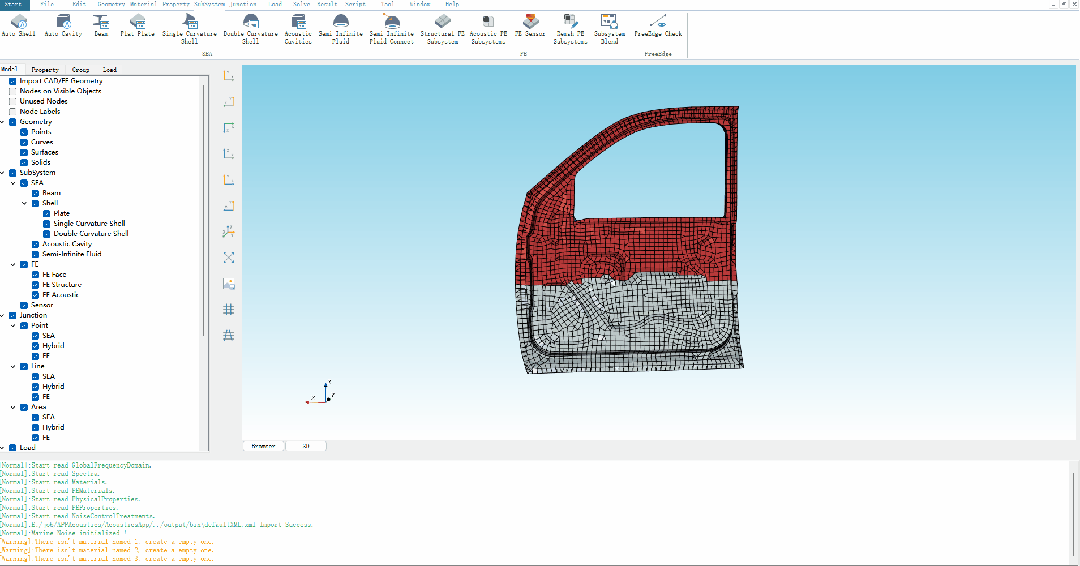Open the Help menu
1080x566 pixels.
pos(452,3)
